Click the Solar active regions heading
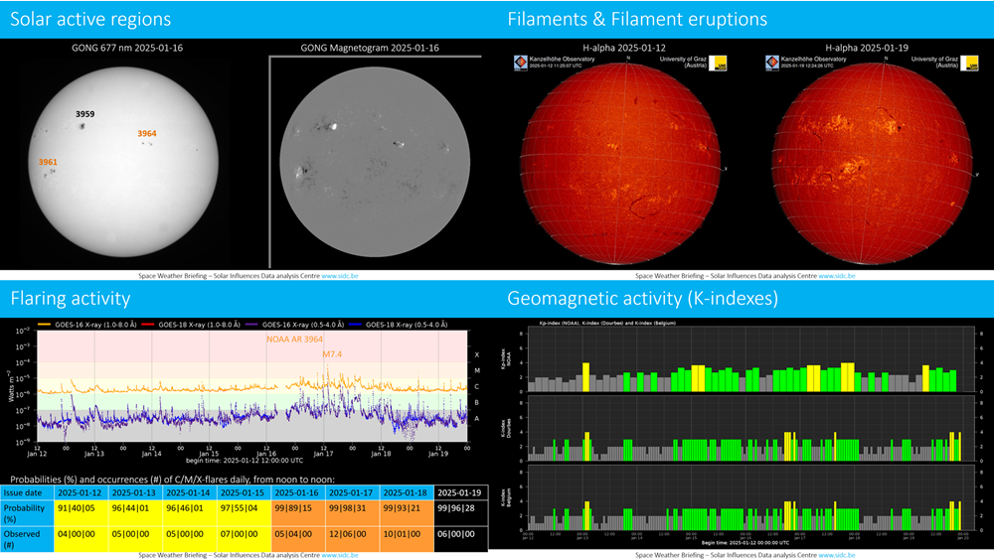The height and width of the screenshot is (560, 994). (91, 19)
